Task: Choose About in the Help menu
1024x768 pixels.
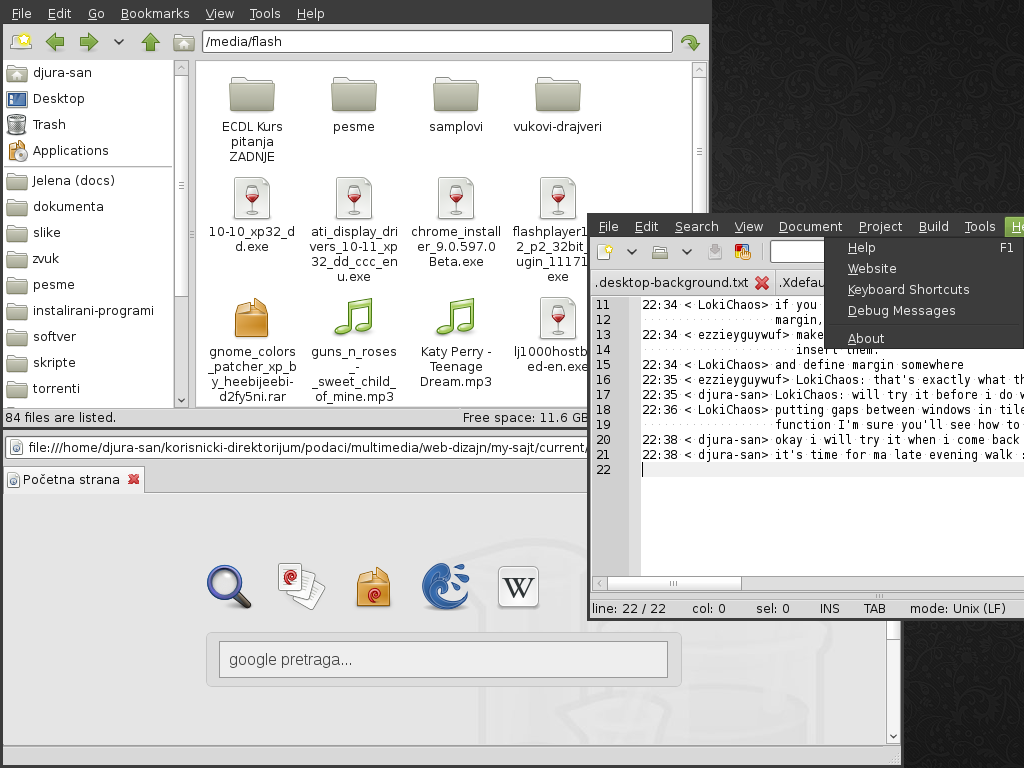Action: click(x=866, y=338)
